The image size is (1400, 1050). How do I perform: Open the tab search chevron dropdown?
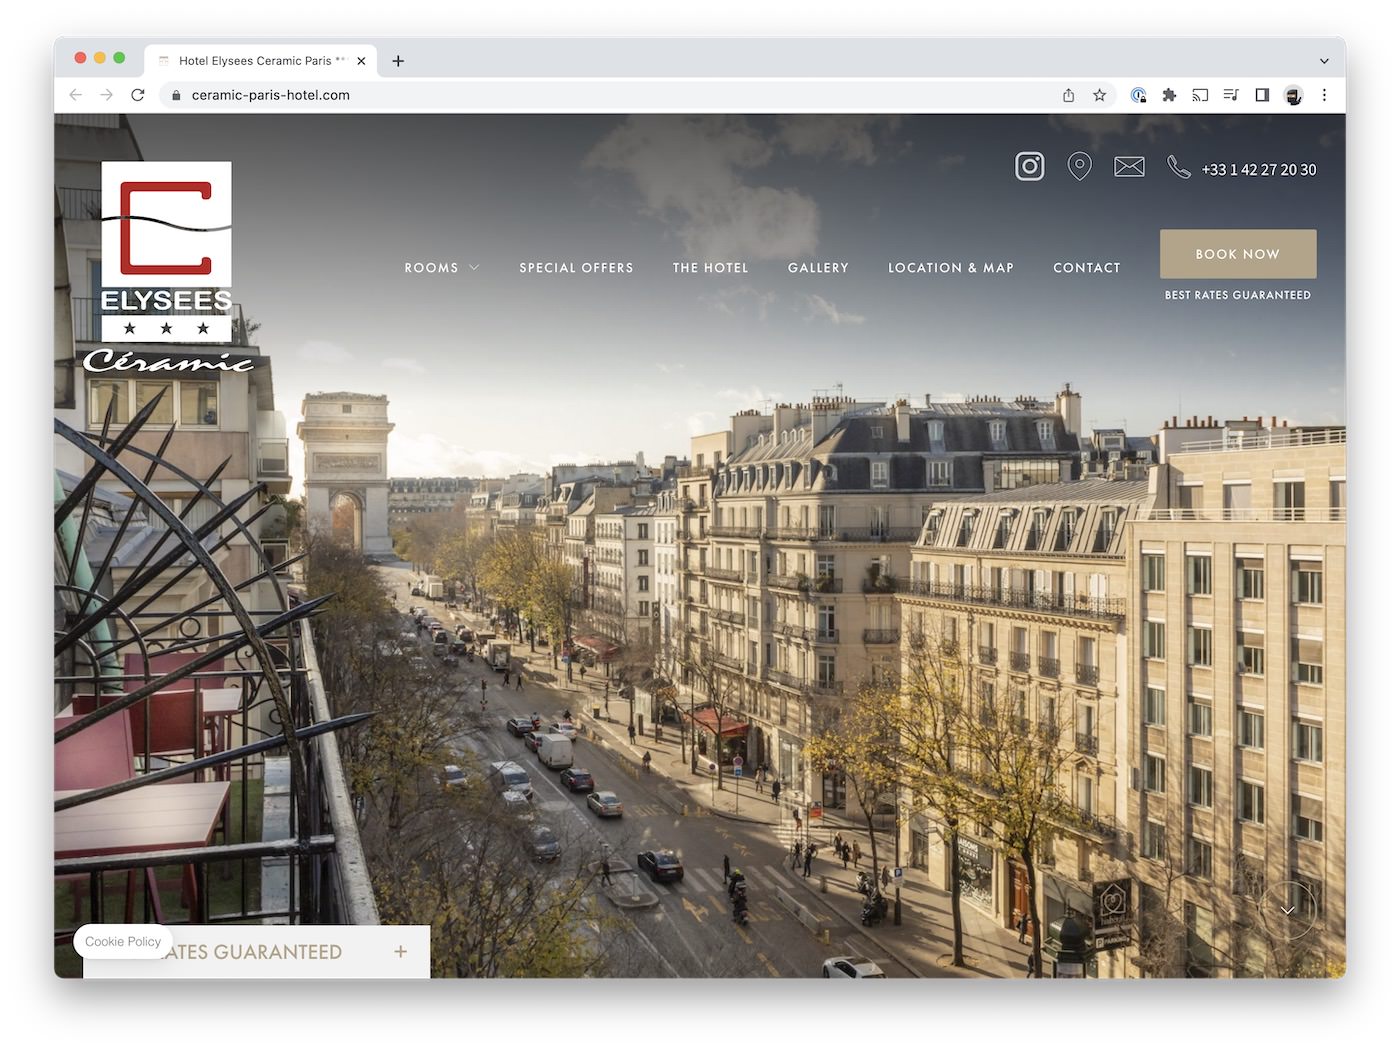(x=1324, y=61)
